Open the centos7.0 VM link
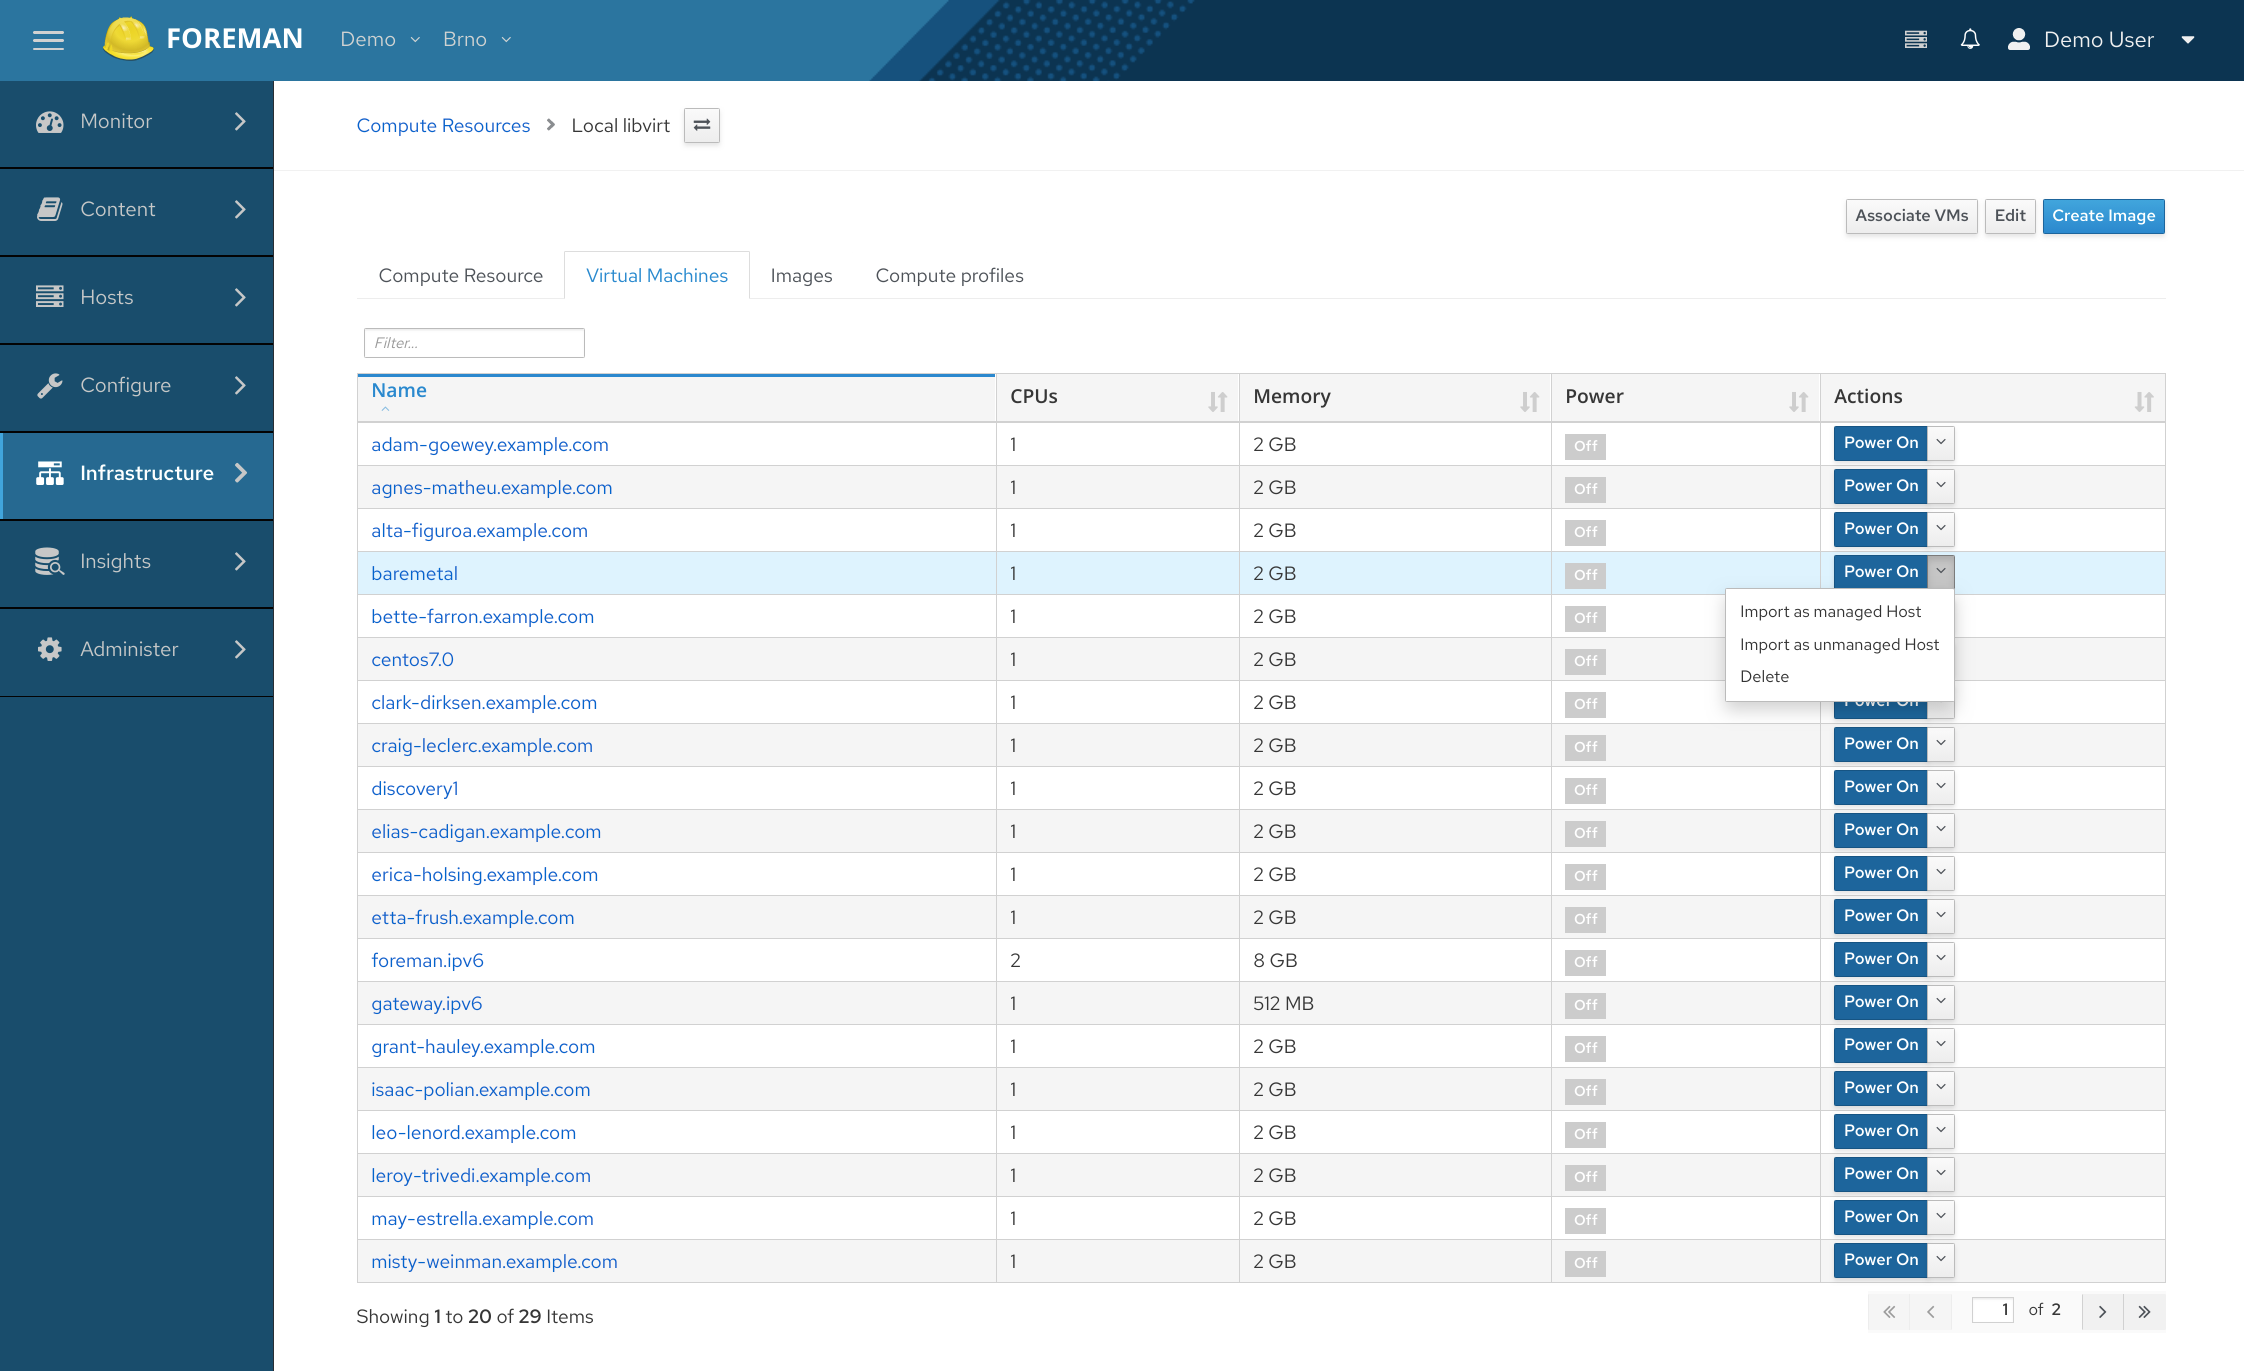The height and width of the screenshot is (1371, 2244). pyautogui.click(x=412, y=660)
